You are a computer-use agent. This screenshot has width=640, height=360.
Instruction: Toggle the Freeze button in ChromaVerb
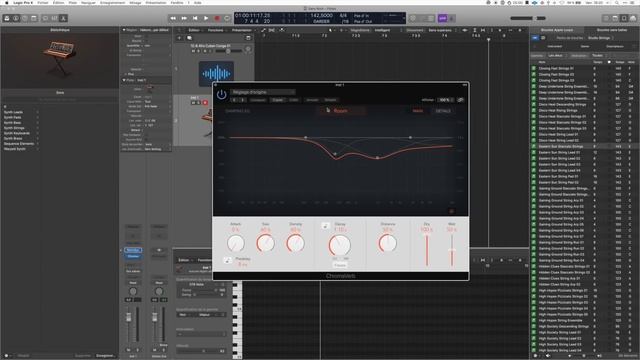click(x=340, y=265)
